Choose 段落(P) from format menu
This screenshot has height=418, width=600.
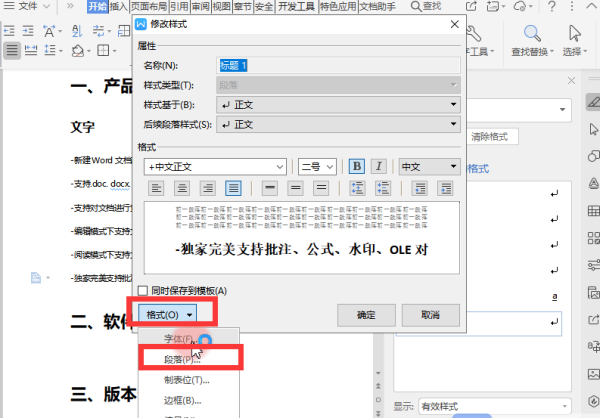(189, 359)
